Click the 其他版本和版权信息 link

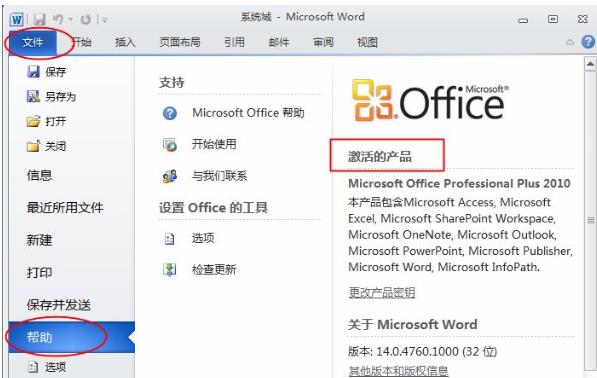[x=398, y=371]
